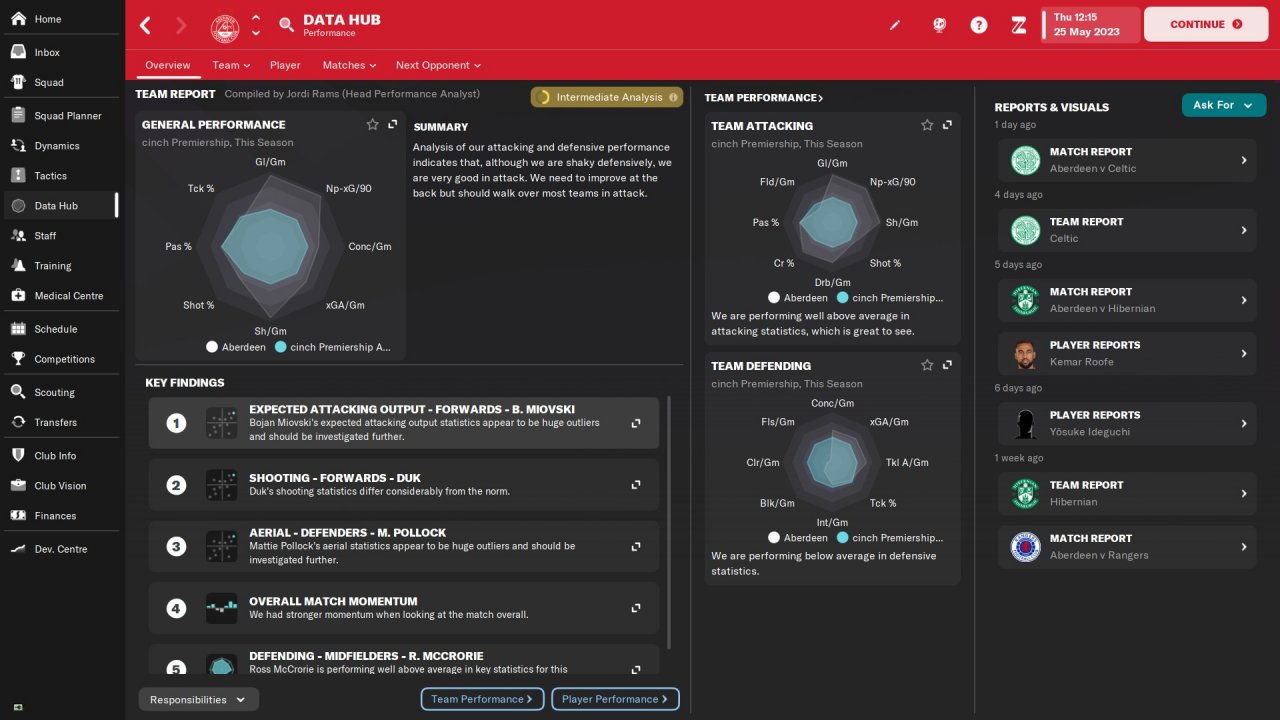
Task: Toggle the Aberdeen legend in Team Attacking
Action: [x=799, y=298]
